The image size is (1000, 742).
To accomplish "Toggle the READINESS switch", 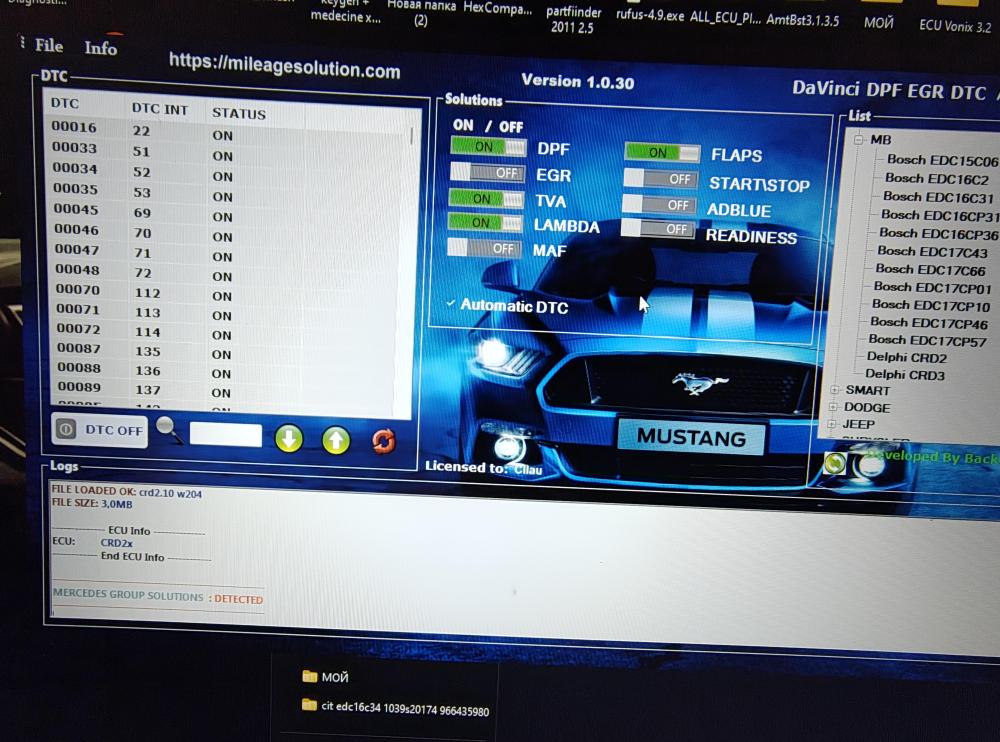I will (658, 228).
